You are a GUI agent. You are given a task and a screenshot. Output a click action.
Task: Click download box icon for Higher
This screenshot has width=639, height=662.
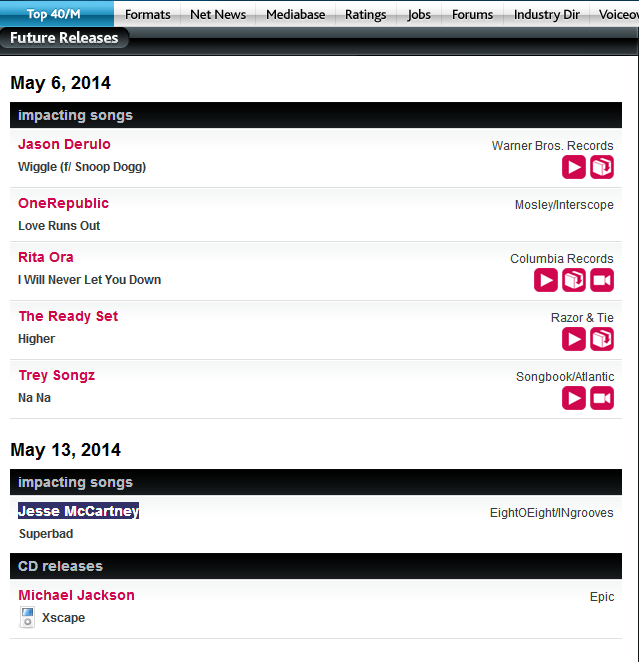point(601,339)
